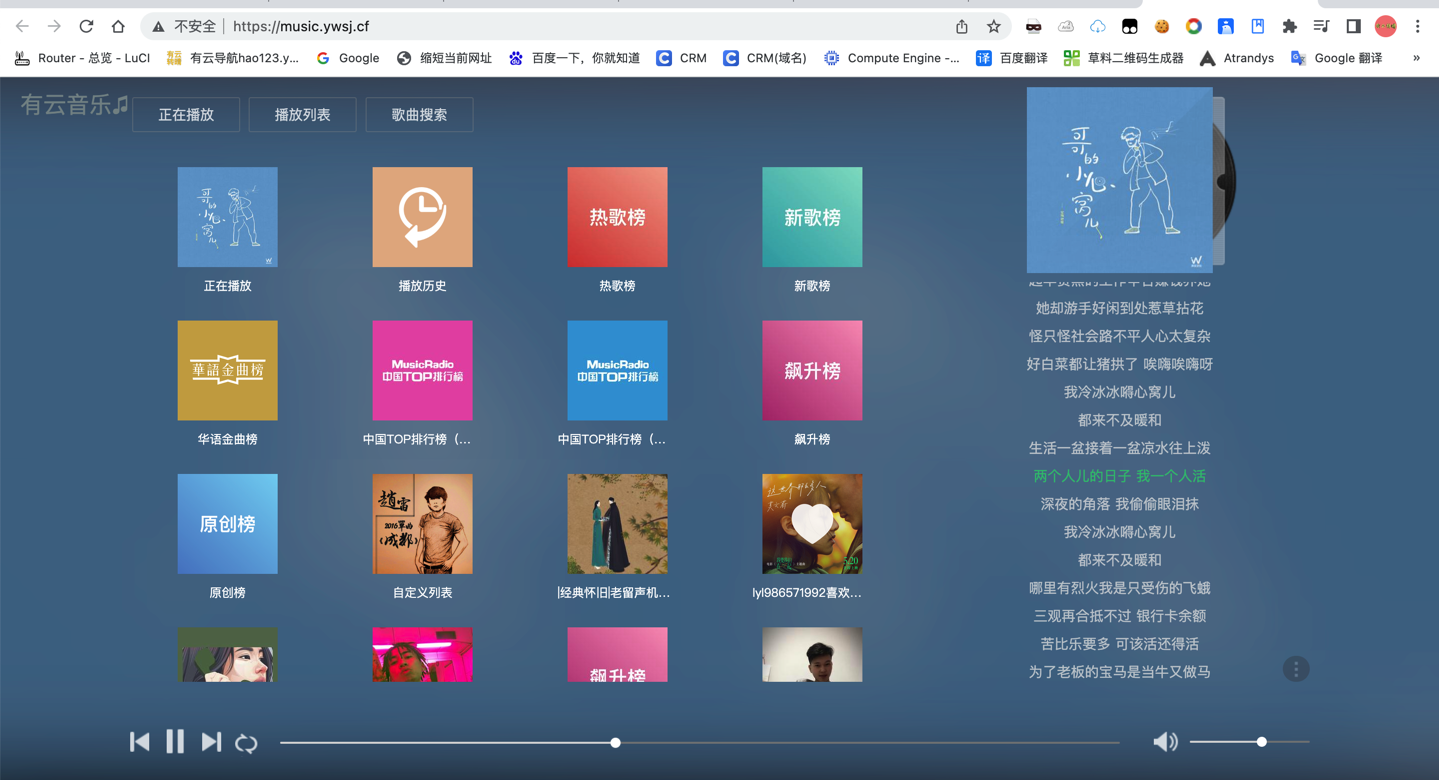Open the 华语金曲榜 playlist

pos(228,371)
